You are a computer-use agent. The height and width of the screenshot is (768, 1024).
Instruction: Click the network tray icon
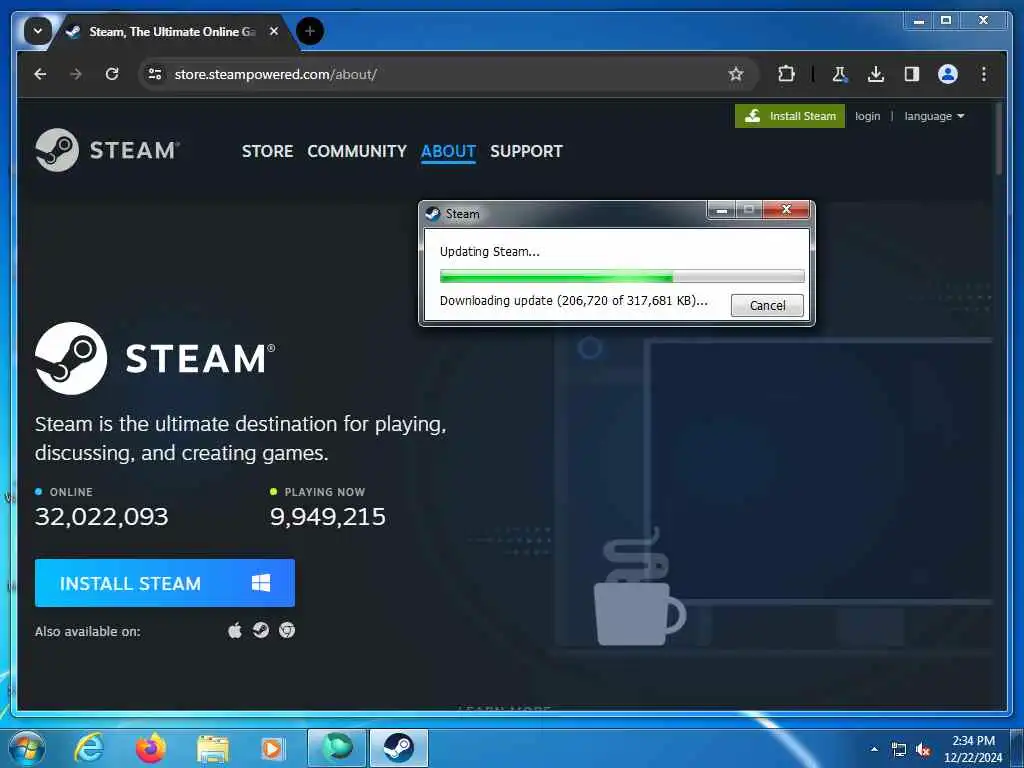point(899,750)
